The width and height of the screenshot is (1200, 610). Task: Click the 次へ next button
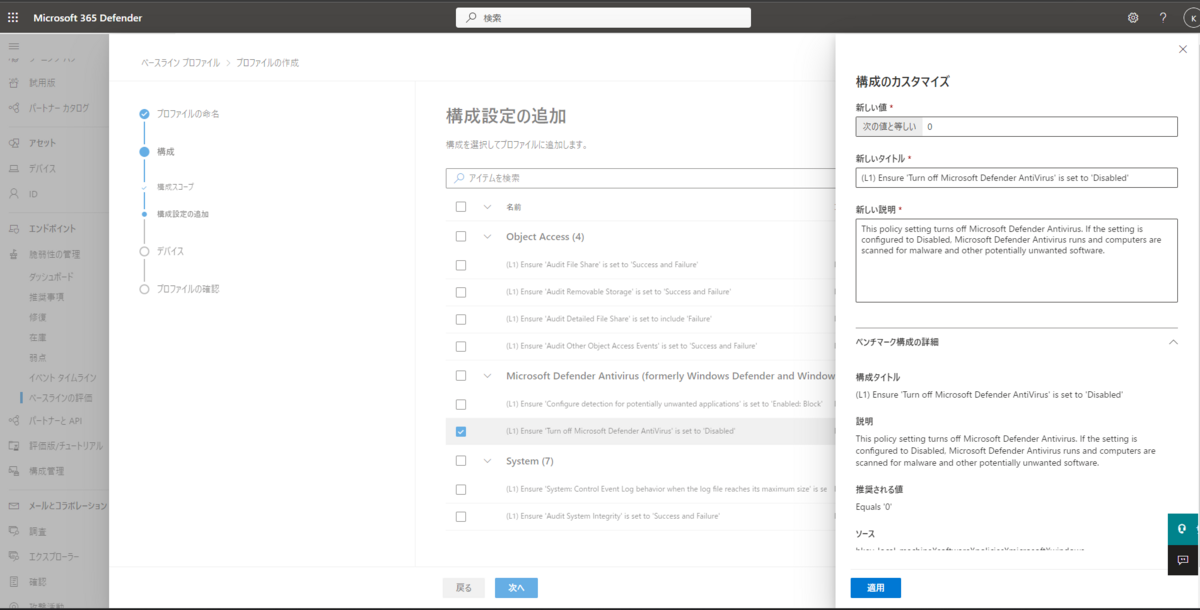[516, 588]
